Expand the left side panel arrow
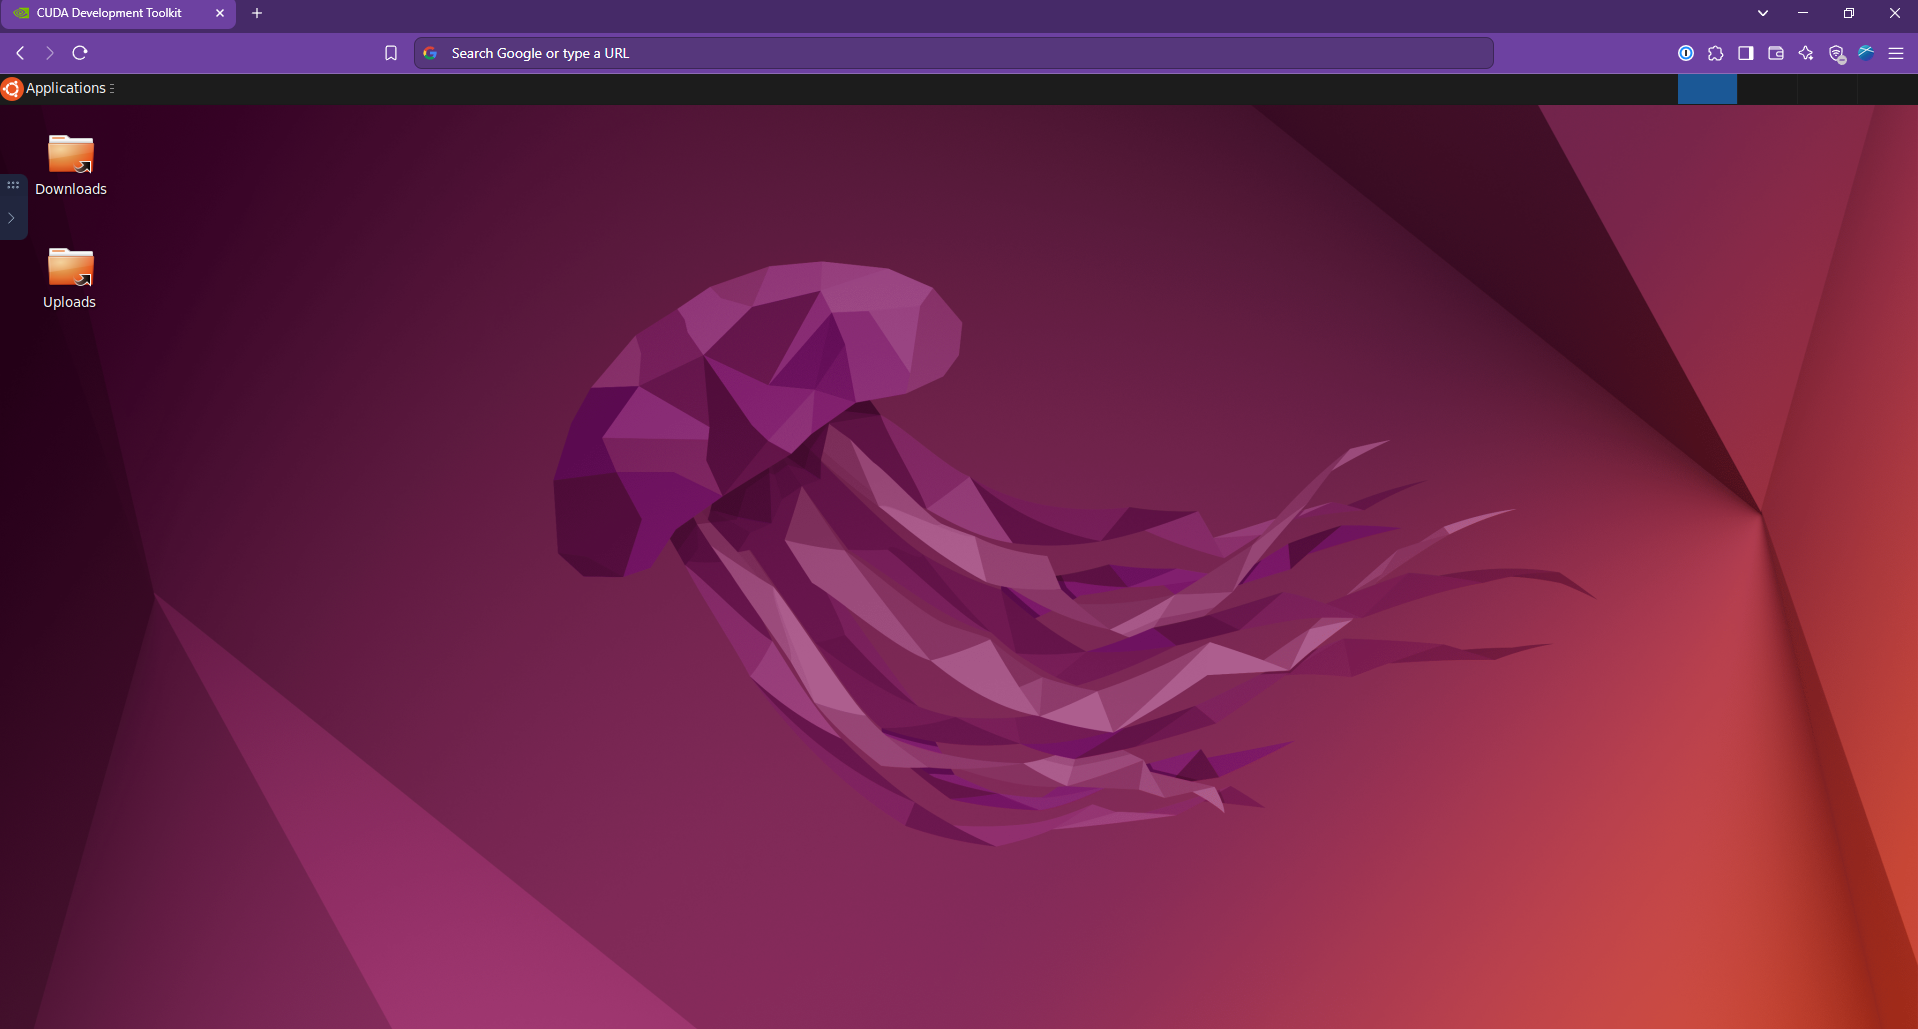The height and width of the screenshot is (1029, 1918). pos(12,218)
